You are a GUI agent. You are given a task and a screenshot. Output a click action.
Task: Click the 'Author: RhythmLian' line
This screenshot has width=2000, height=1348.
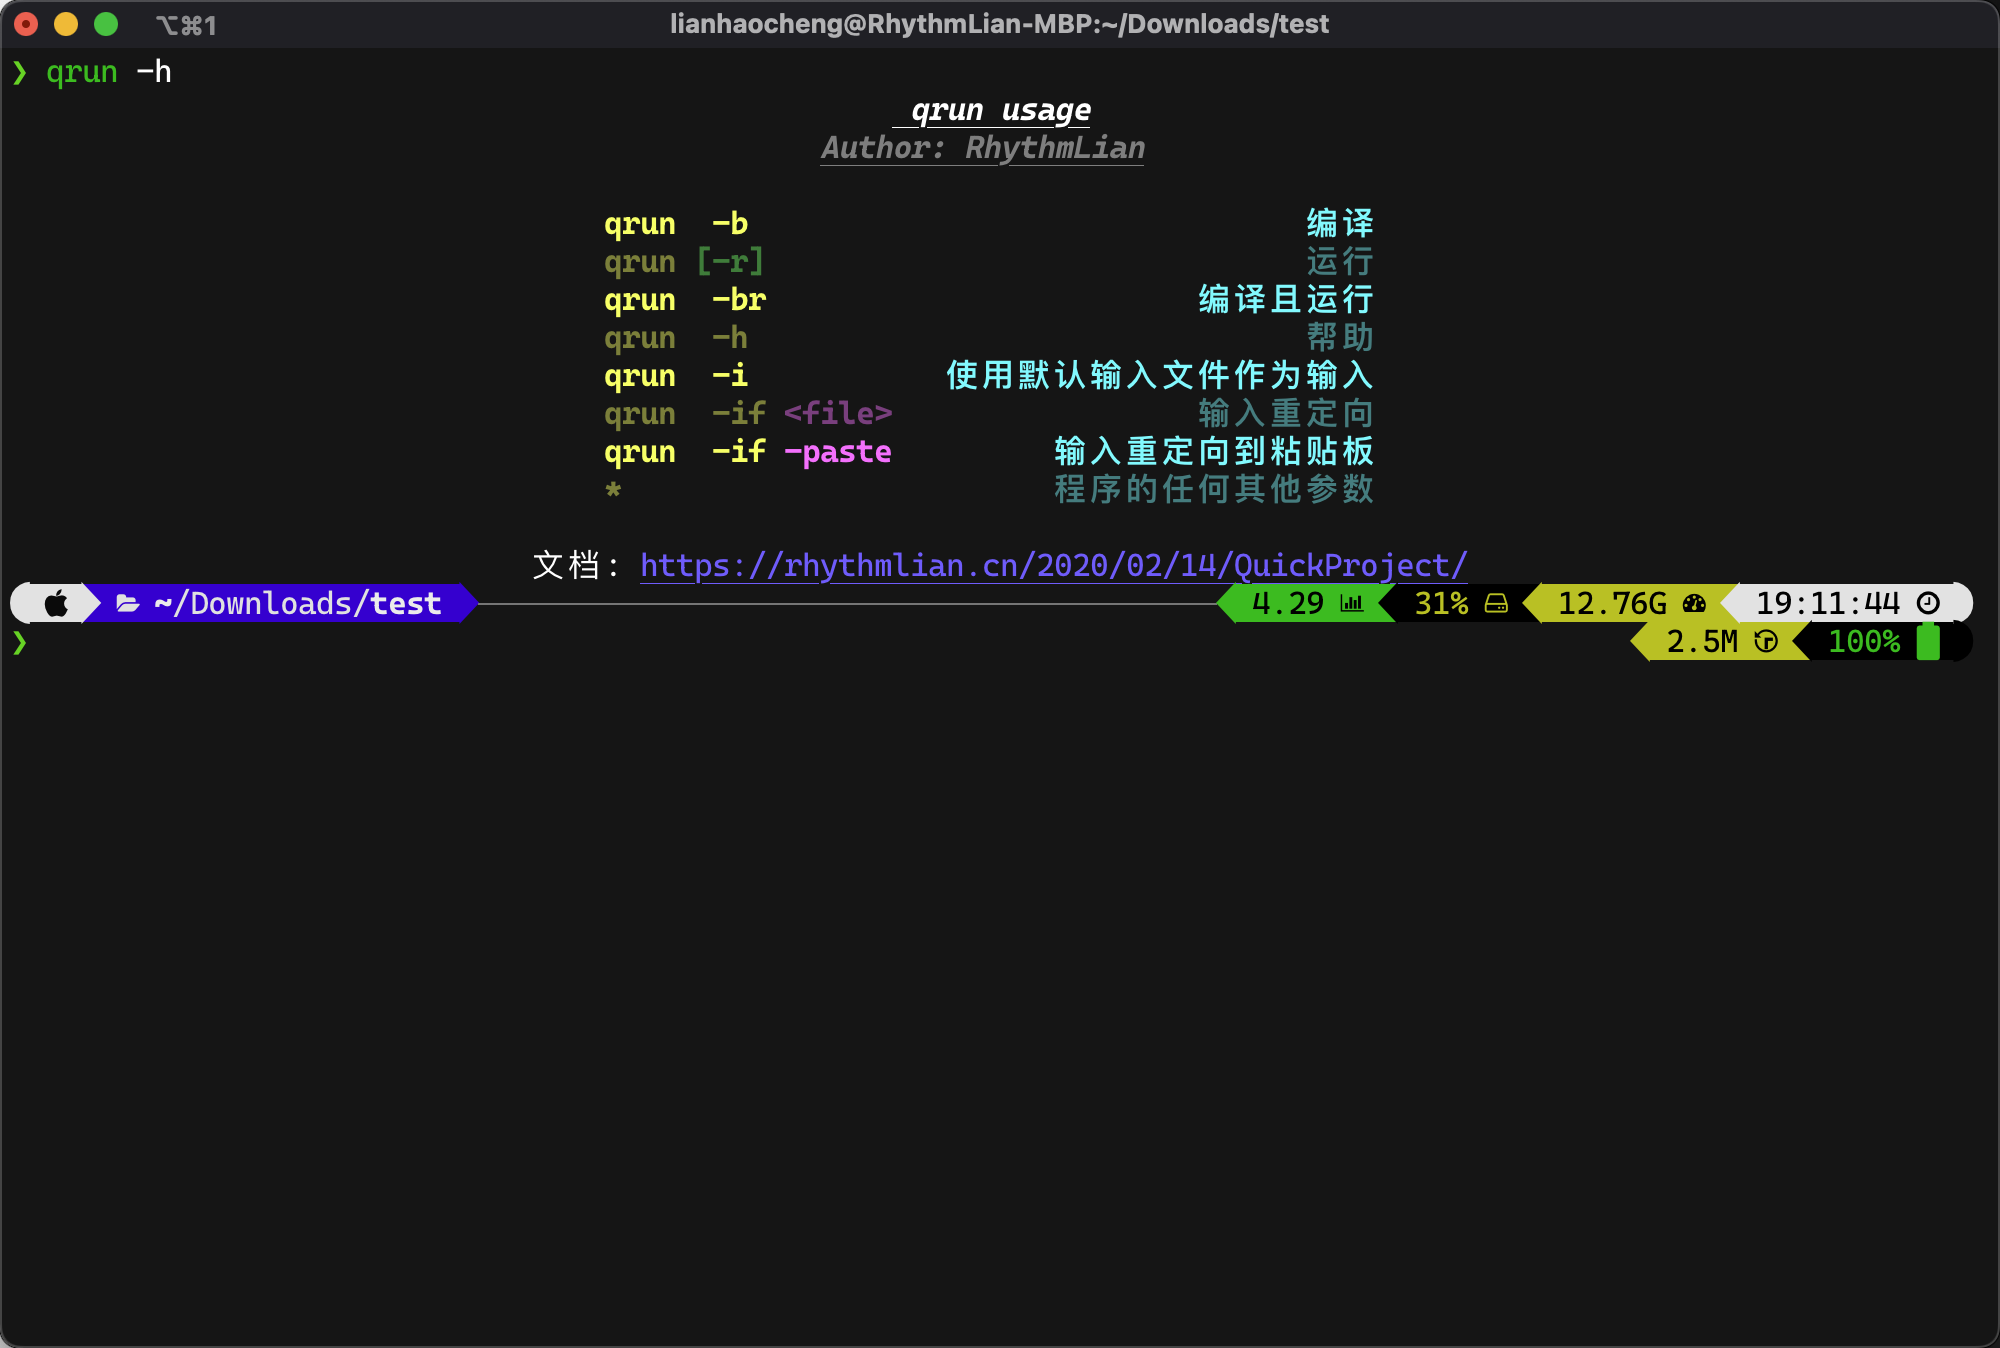coord(982,148)
